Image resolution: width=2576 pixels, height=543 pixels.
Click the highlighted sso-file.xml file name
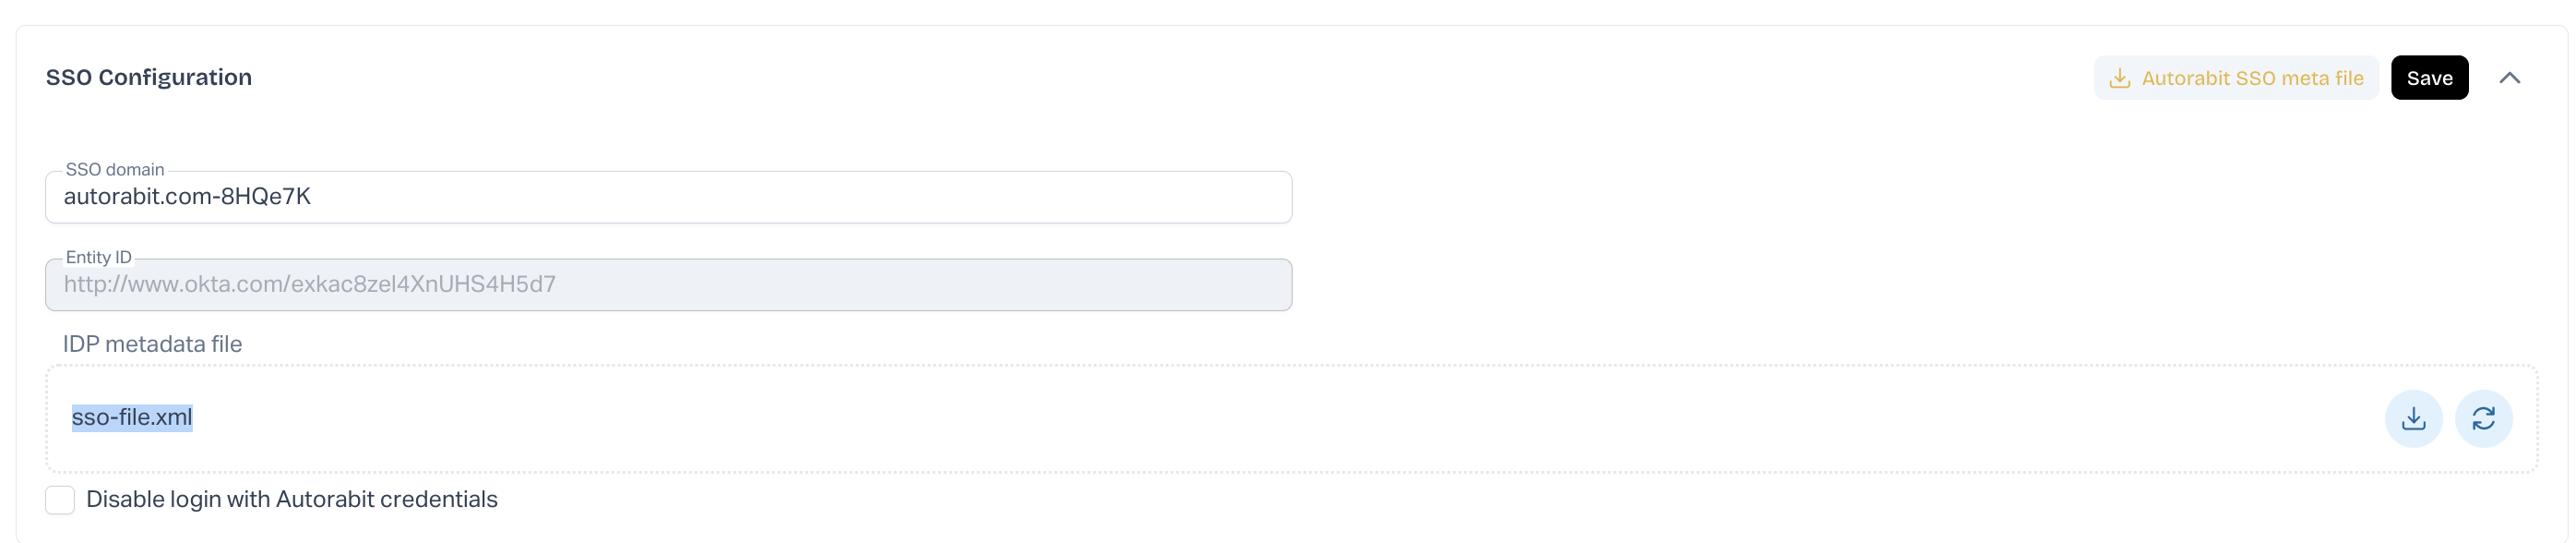tap(132, 417)
